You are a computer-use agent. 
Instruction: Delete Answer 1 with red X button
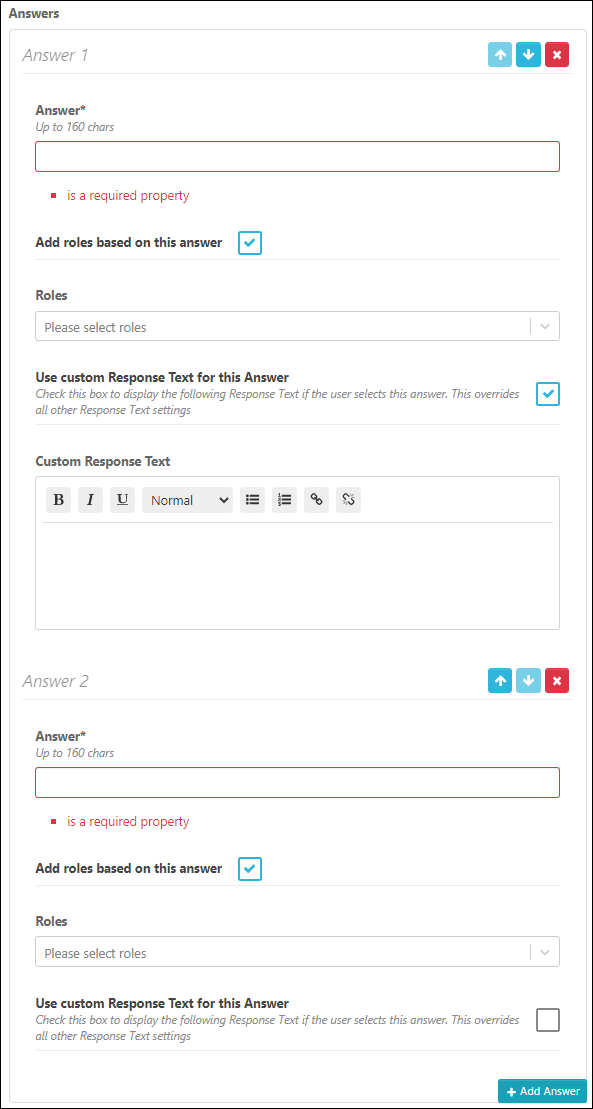coord(557,55)
